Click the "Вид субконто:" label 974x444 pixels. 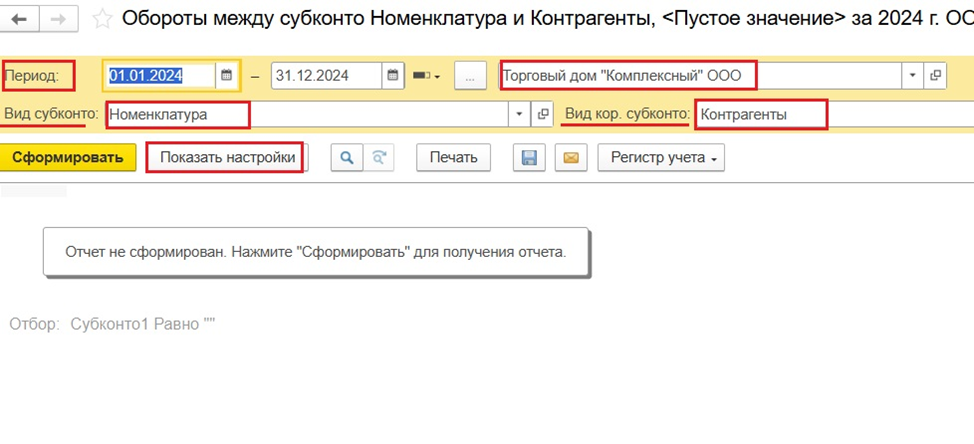coord(52,114)
